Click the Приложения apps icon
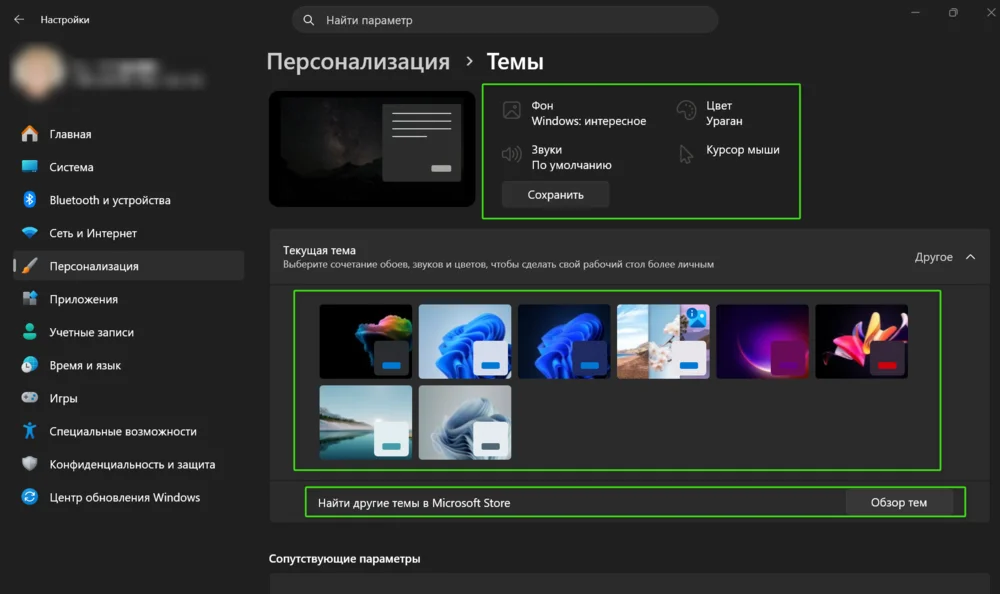1000x594 pixels. pos(29,299)
